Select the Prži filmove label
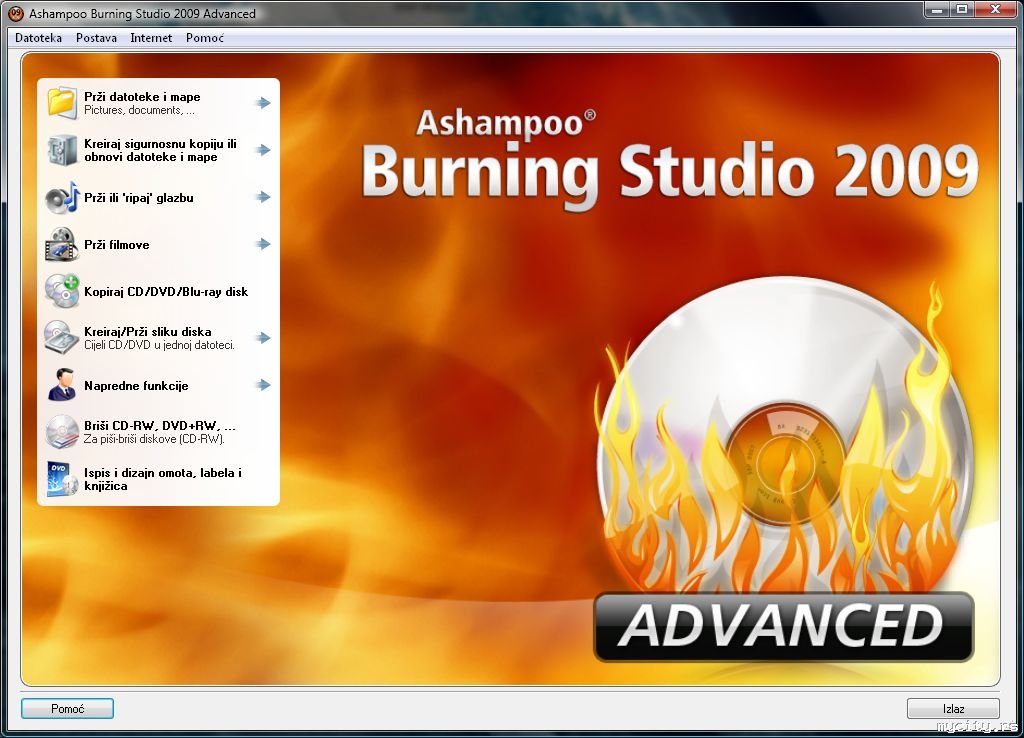Image resolution: width=1024 pixels, height=738 pixels. click(x=116, y=245)
